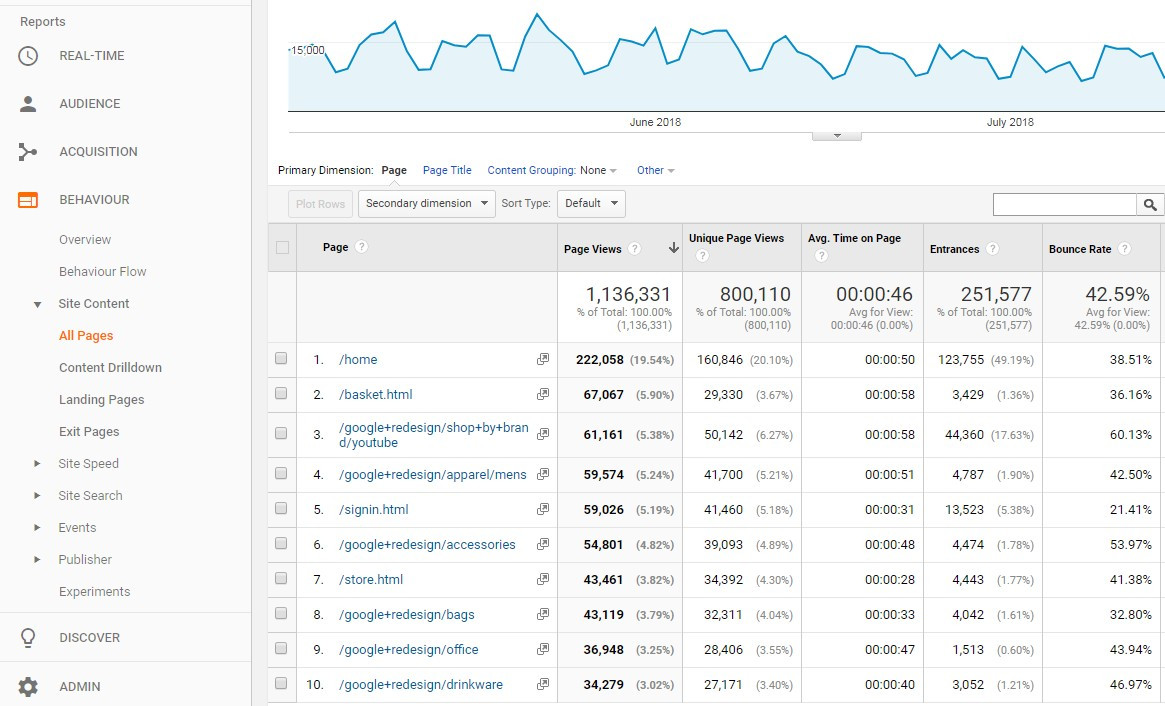Screen dimensions: 1165x706
Task: Open office page external link icon
Action: (x=543, y=649)
